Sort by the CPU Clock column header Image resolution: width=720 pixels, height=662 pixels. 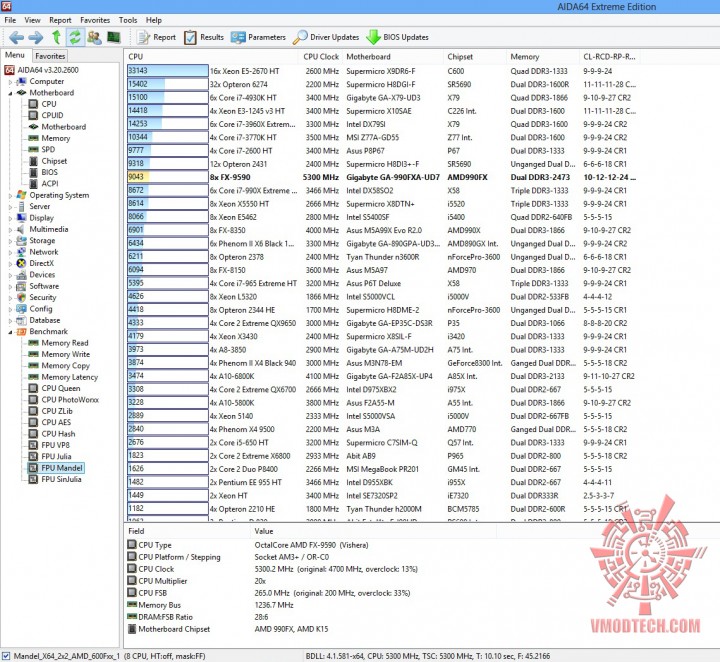click(x=321, y=57)
